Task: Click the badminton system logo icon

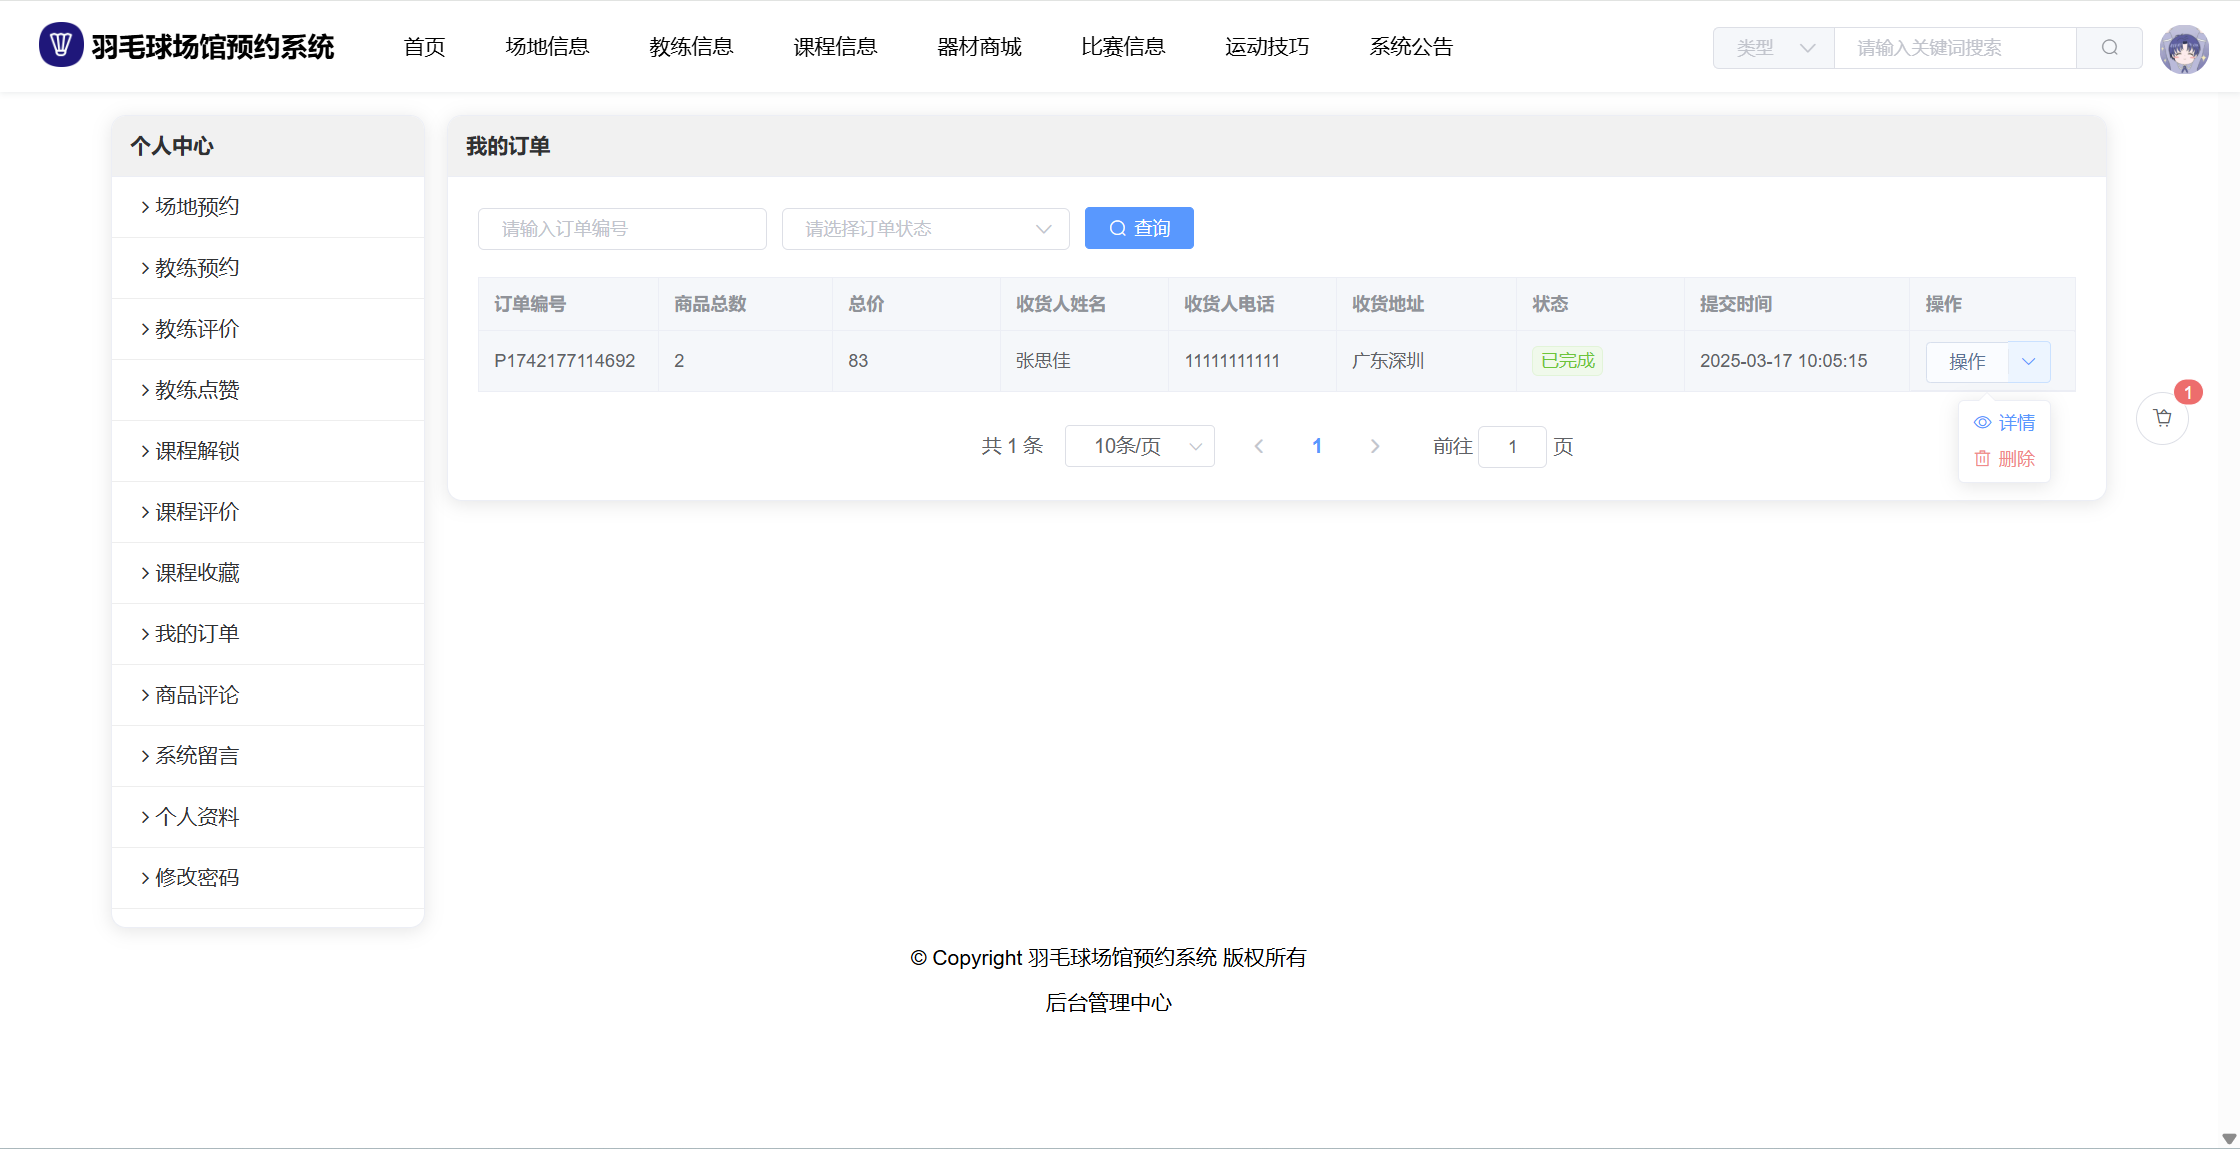Action: [60, 45]
